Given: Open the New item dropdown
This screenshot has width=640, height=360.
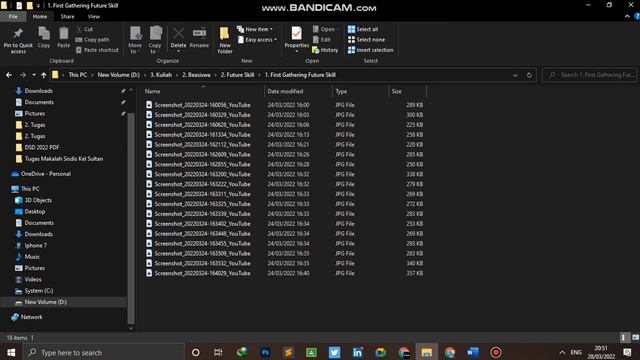Looking at the screenshot, I should 255,29.
